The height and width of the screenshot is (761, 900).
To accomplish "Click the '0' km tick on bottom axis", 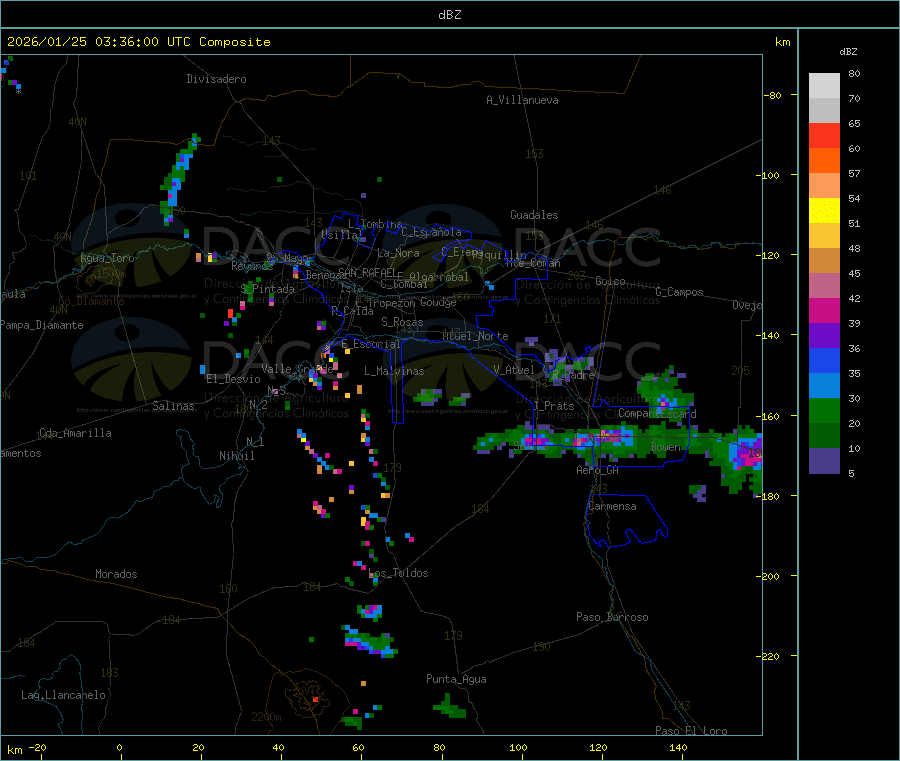I will (x=119, y=747).
